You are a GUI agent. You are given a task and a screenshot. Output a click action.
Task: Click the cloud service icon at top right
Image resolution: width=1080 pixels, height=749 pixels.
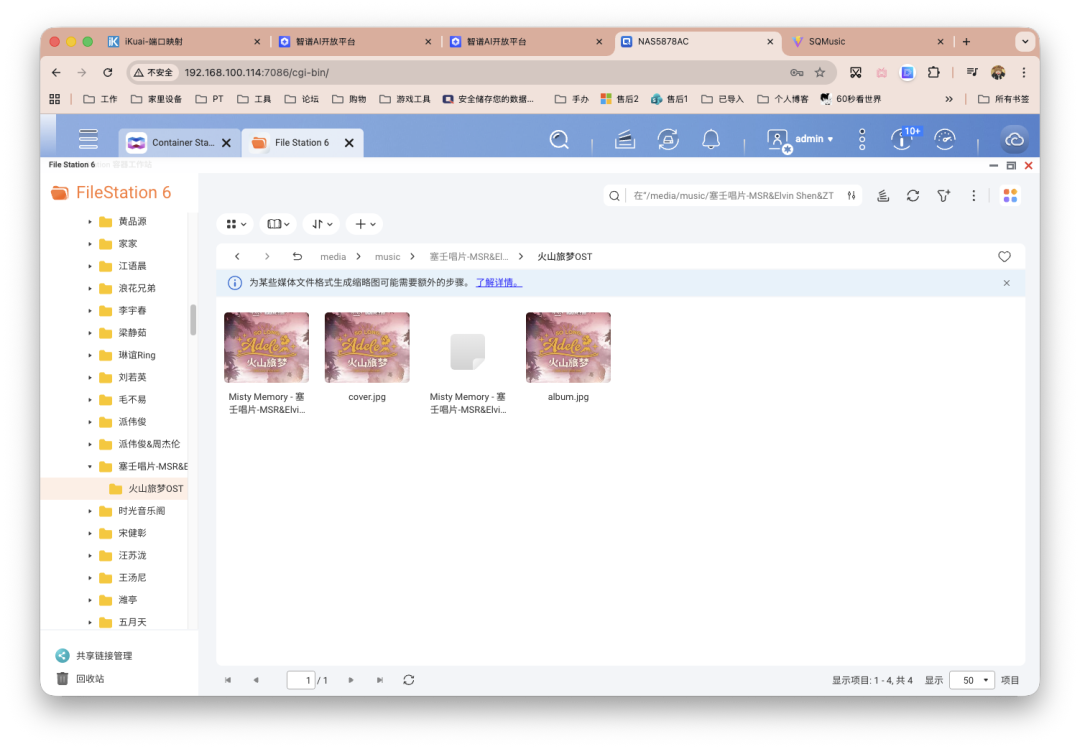[1014, 139]
